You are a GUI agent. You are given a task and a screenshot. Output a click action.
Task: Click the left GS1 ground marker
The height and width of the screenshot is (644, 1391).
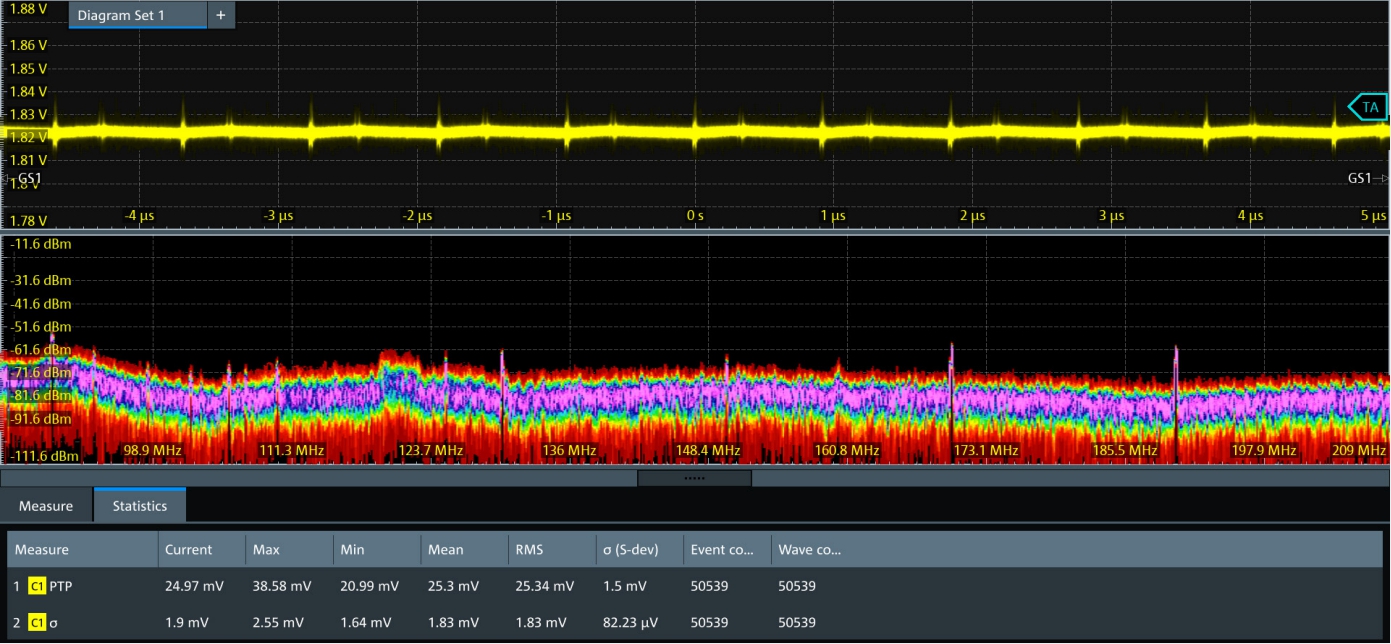(28, 178)
